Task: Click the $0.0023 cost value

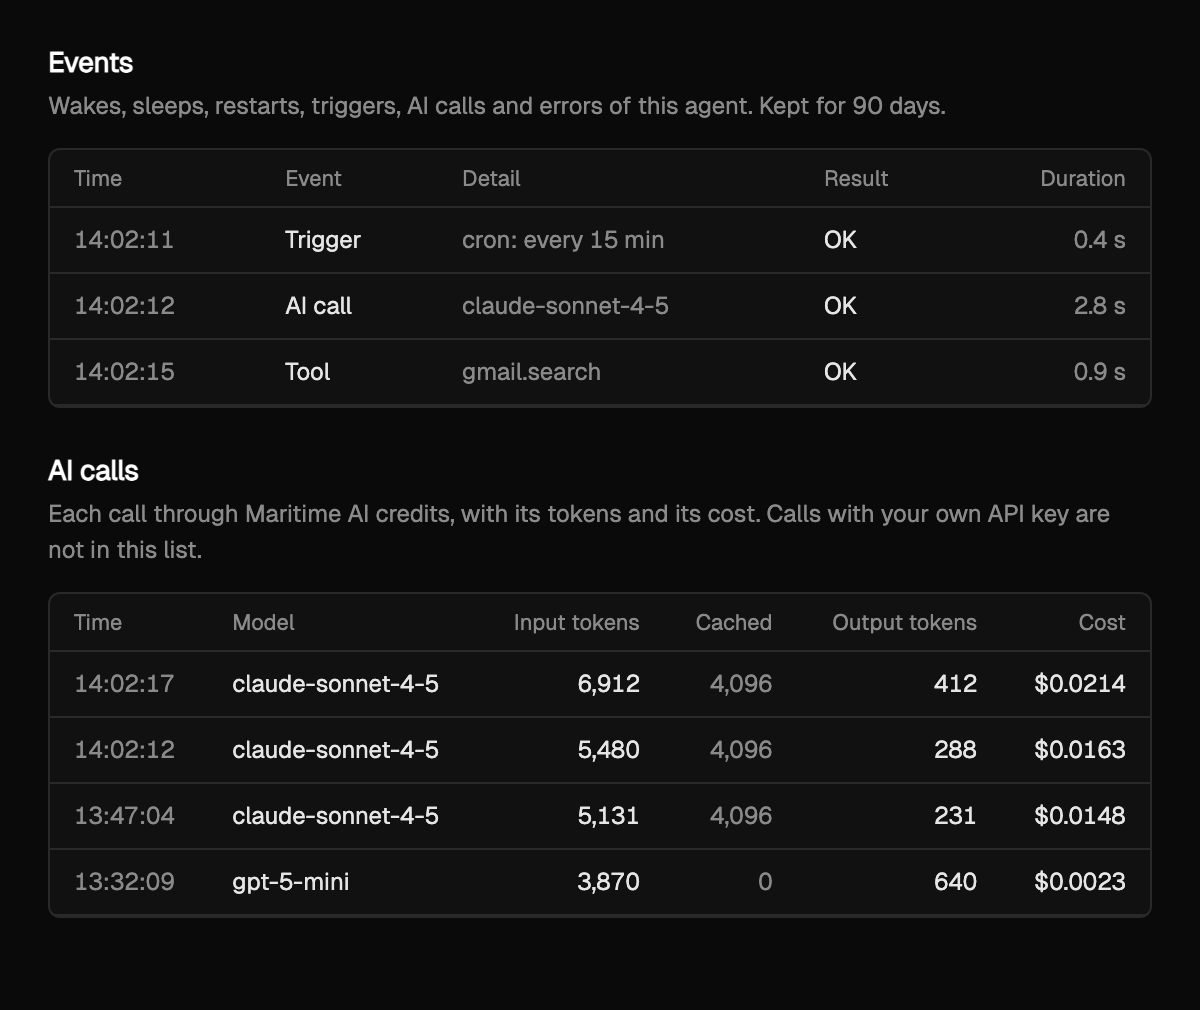Action: pyautogui.click(x=1080, y=882)
